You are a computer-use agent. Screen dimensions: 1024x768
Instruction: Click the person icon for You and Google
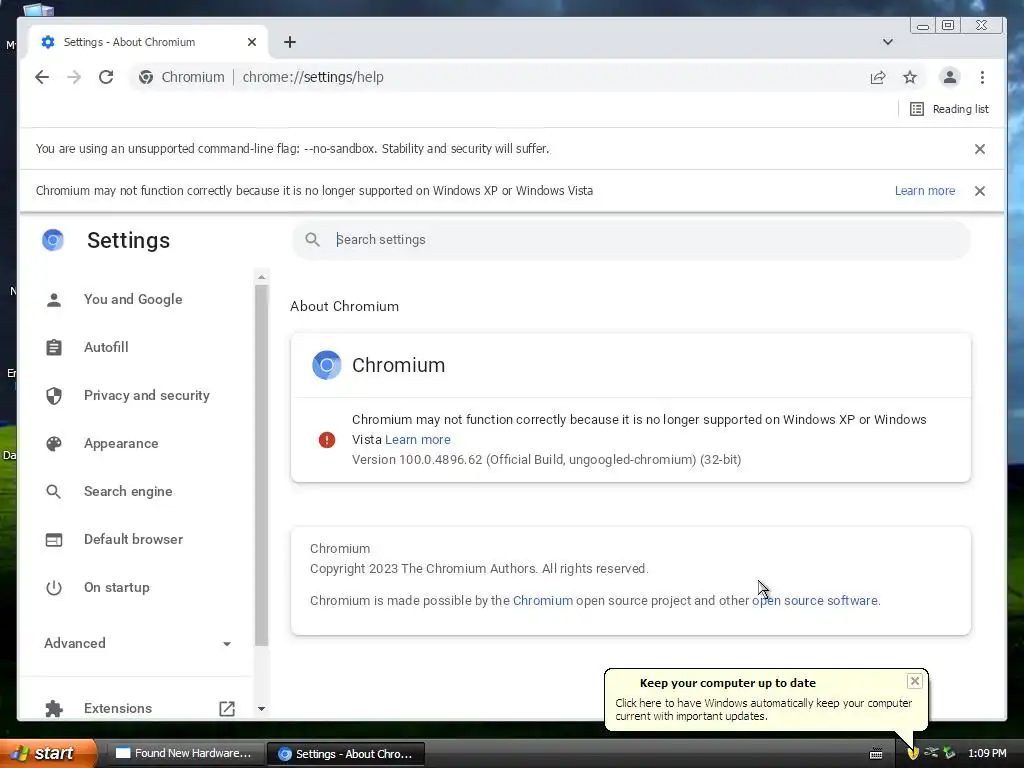pyautogui.click(x=54, y=300)
